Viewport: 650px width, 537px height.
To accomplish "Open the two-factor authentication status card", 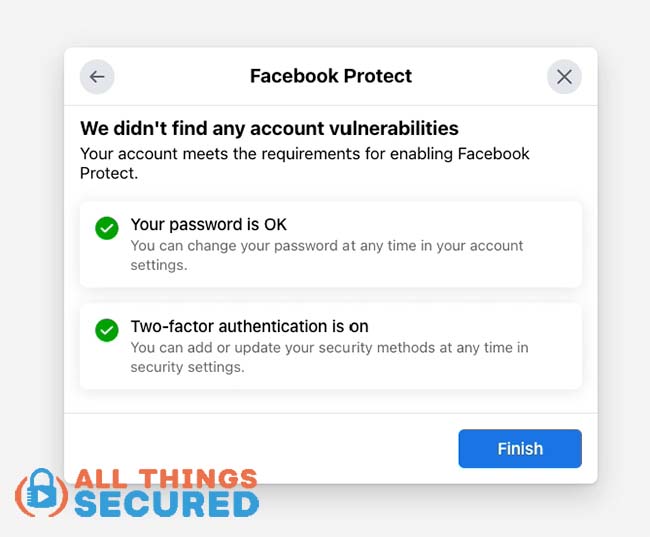I will pyautogui.click(x=331, y=347).
